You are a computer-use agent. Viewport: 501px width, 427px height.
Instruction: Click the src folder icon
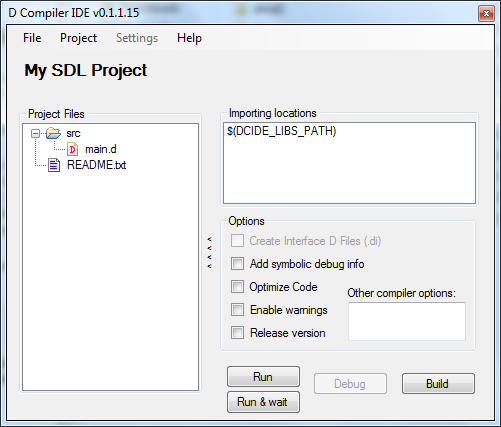(53, 133)
